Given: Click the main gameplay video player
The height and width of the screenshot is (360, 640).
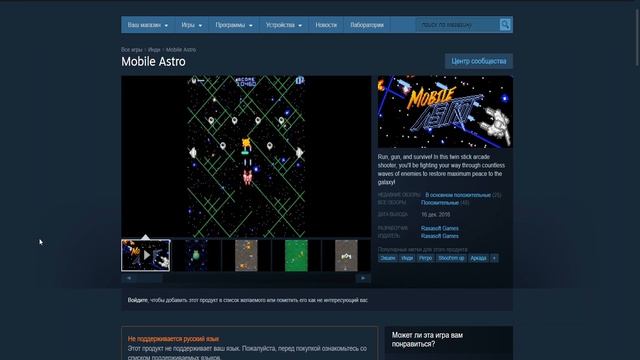Looking at the screenshot, I should pyautogui.click(x=246, y=156).
